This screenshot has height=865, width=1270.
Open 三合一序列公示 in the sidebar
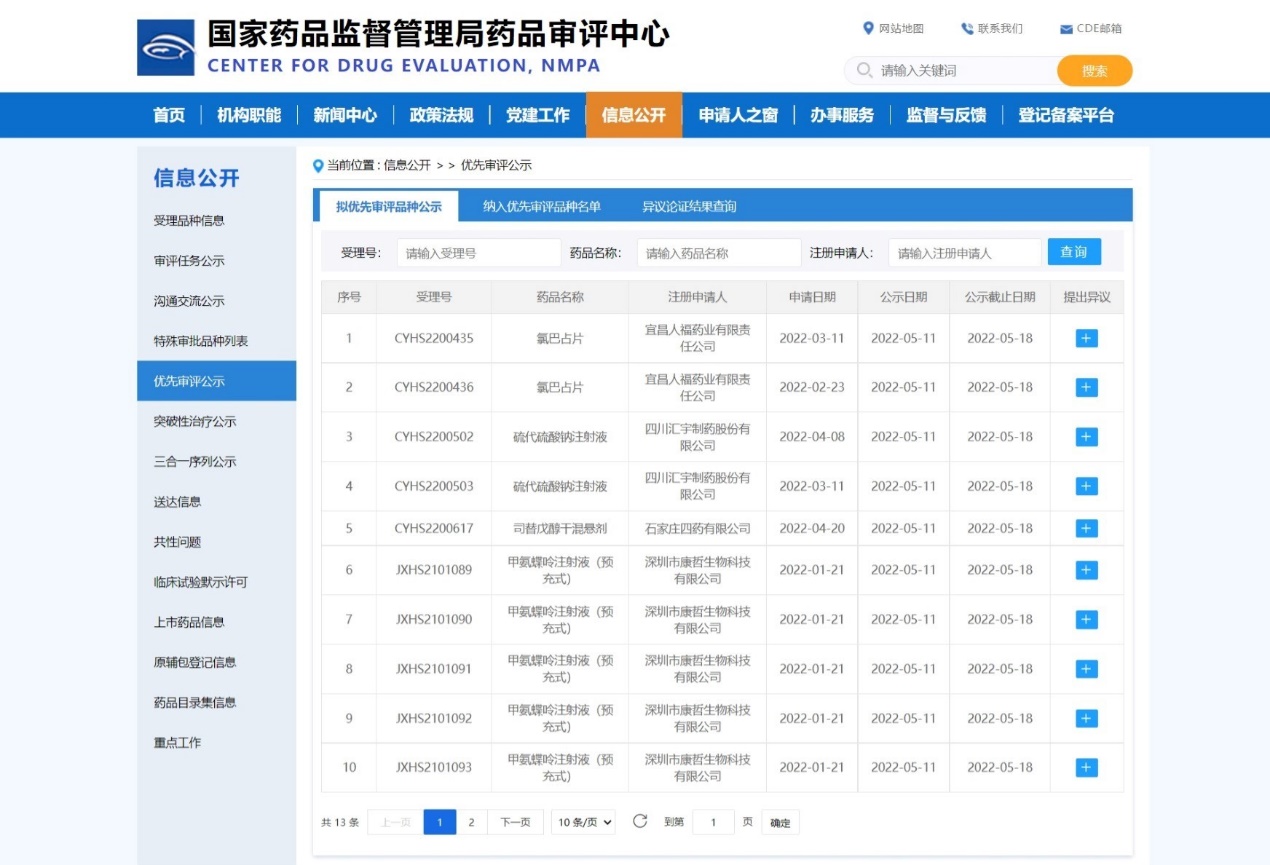[216, 461]
